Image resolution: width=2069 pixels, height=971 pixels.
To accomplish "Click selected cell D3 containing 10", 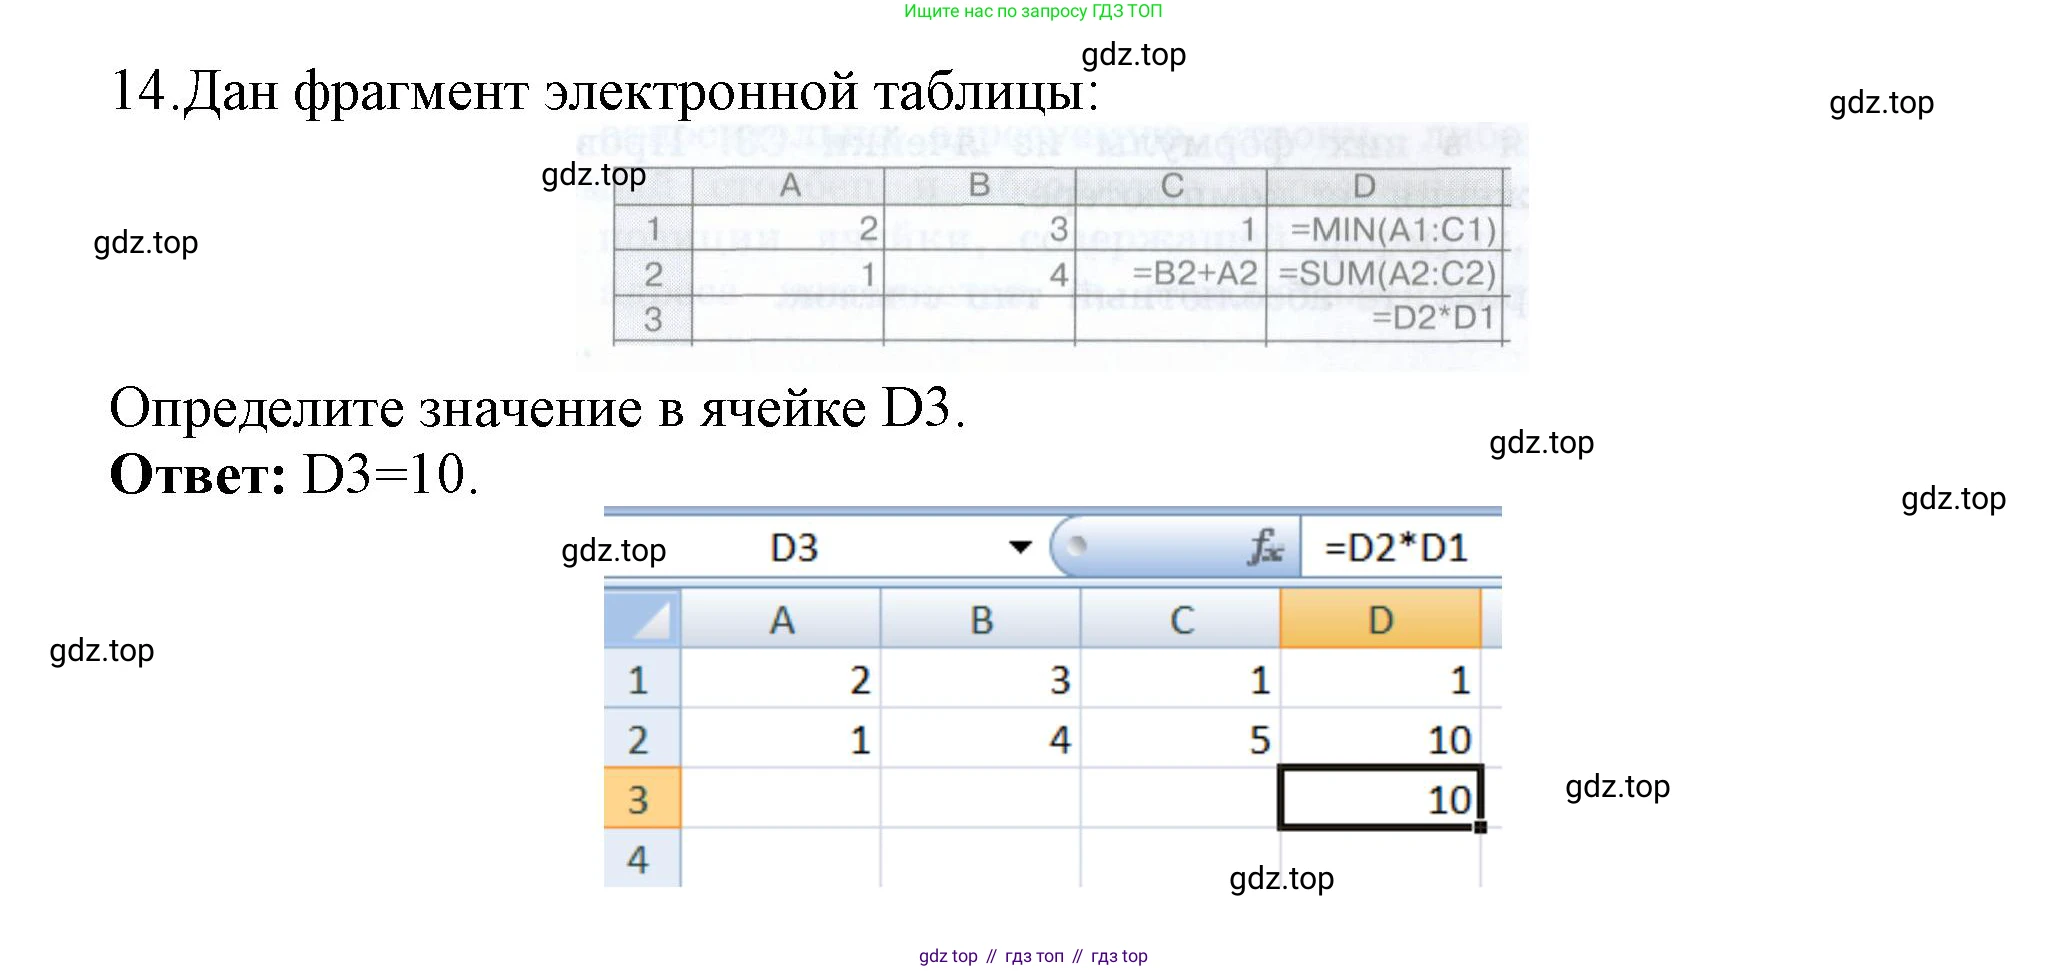I will click(x=1380, y=798).
